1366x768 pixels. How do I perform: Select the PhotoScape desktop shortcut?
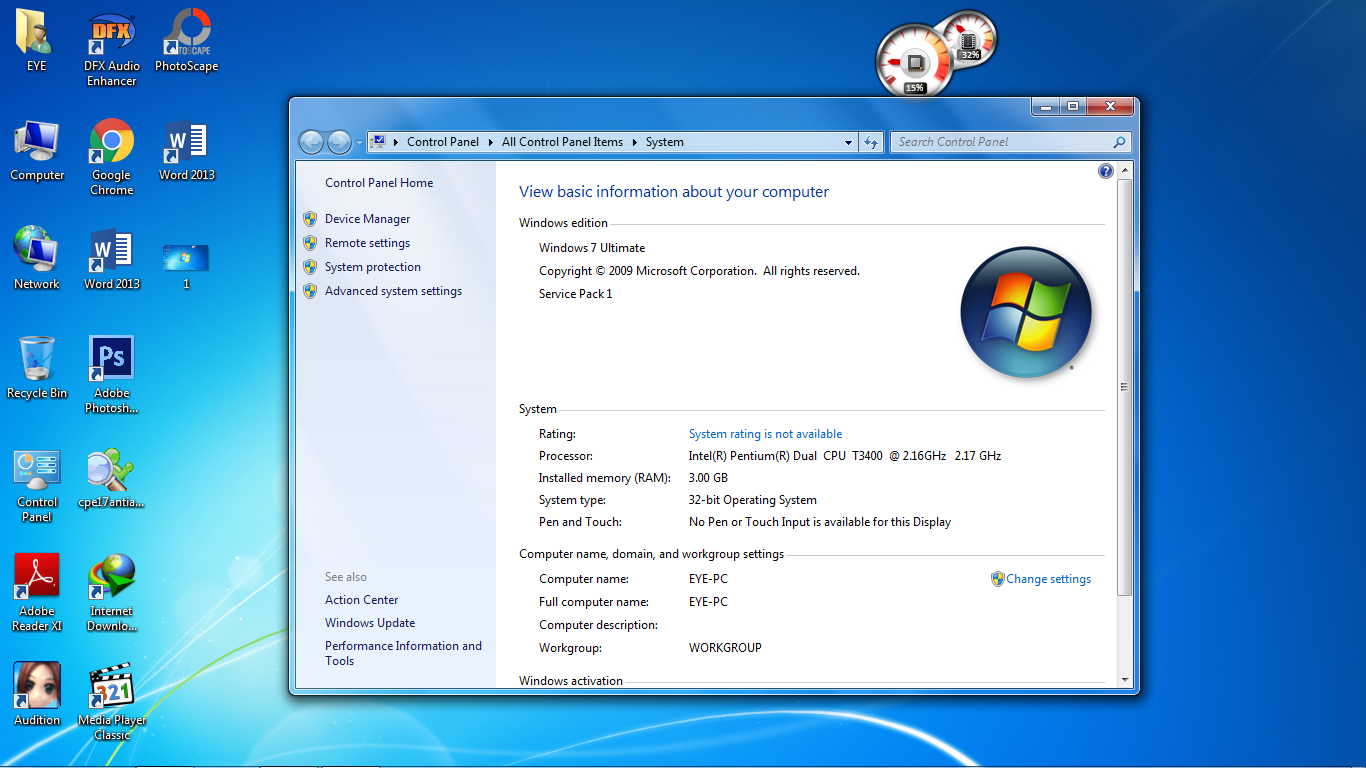(186, 41)
